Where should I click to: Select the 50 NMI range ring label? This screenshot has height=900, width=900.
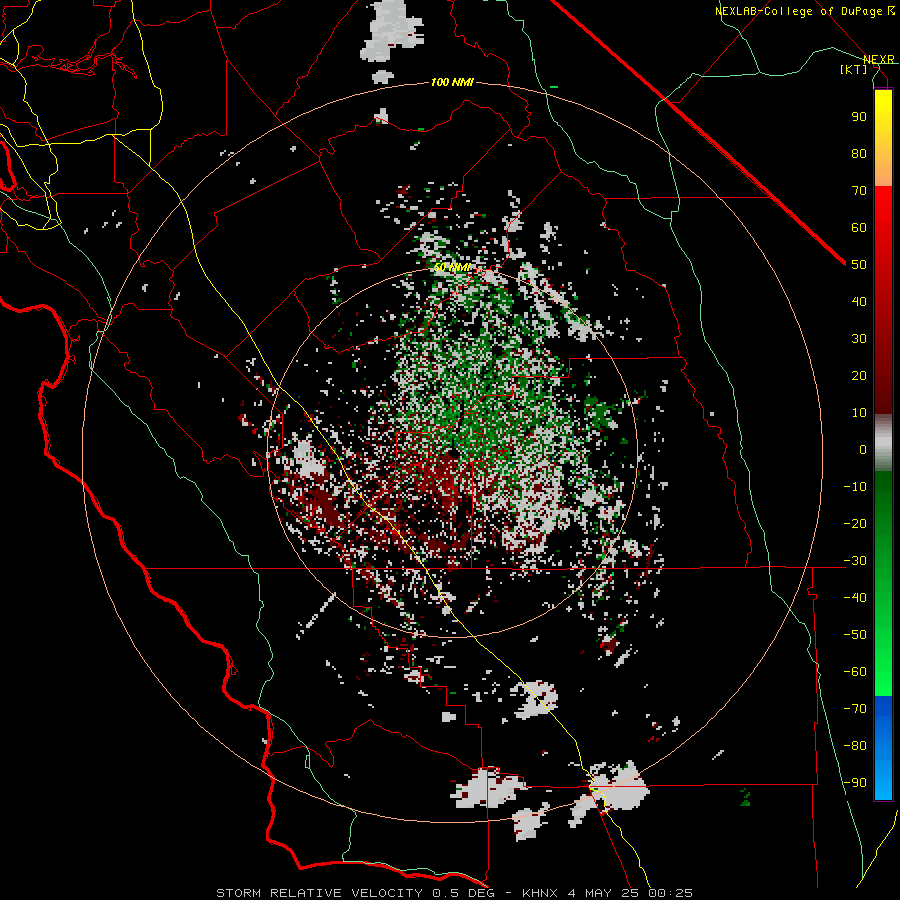pos(452,267)
